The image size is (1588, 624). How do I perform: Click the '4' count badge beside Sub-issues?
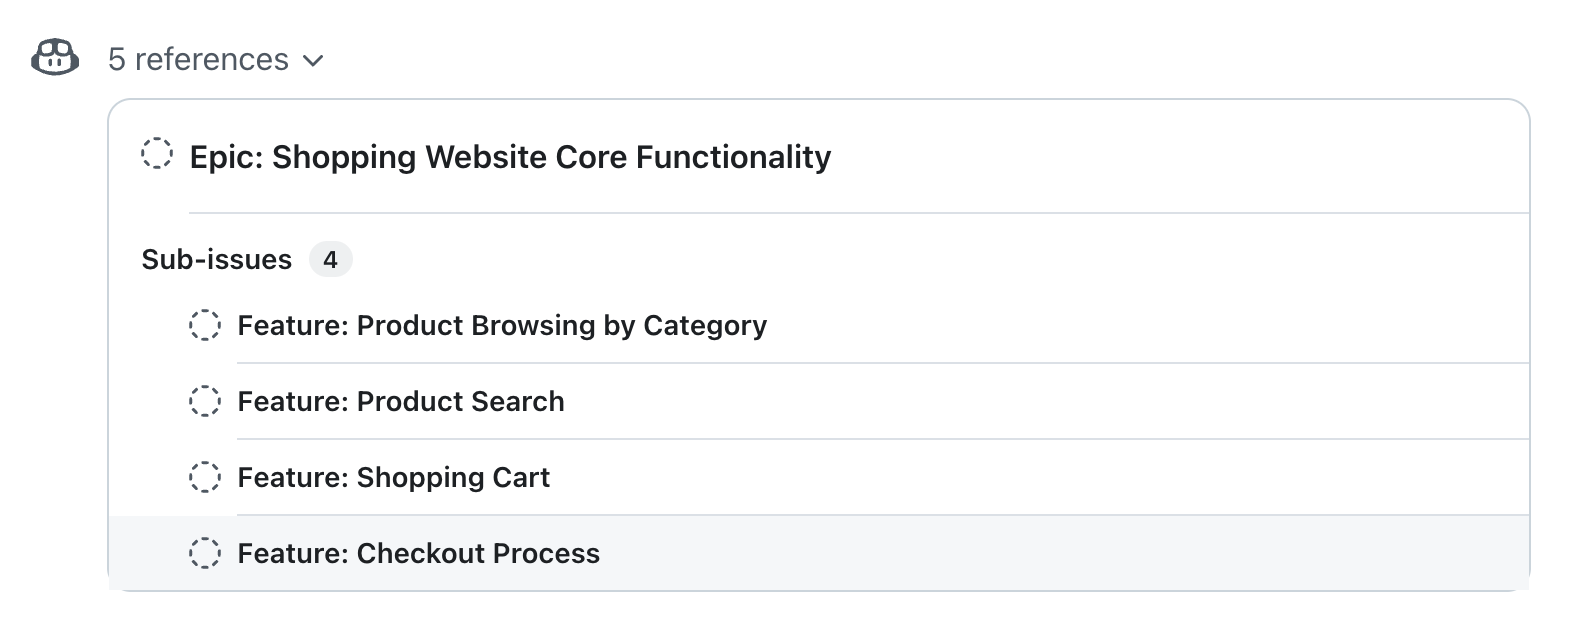pos(330,259)
